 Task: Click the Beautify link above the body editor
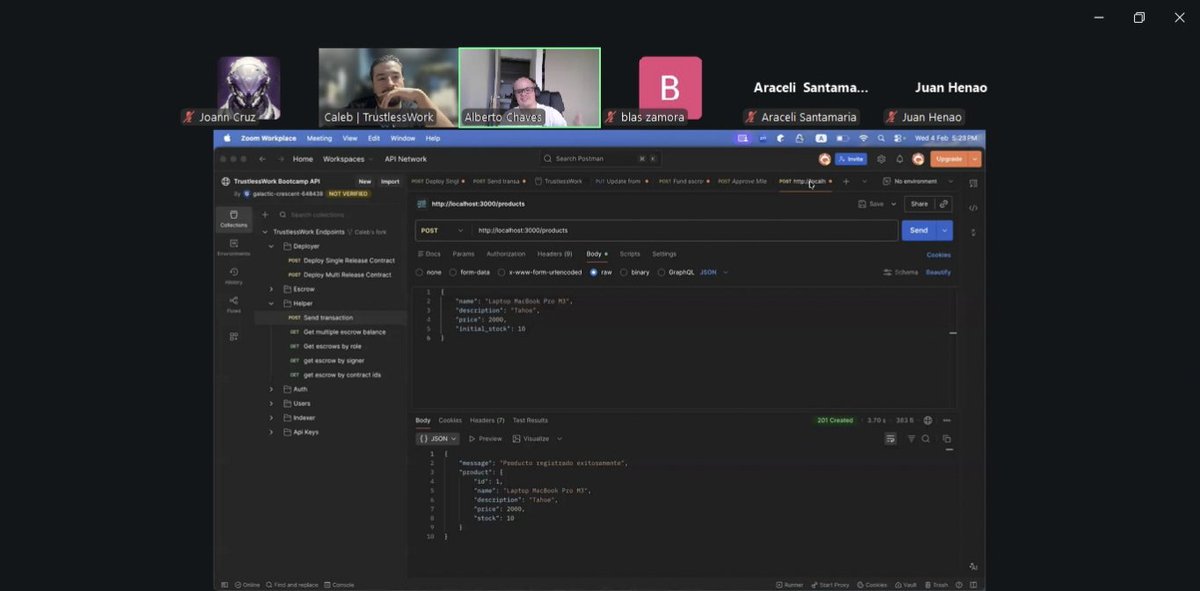[x=938, y=272]
